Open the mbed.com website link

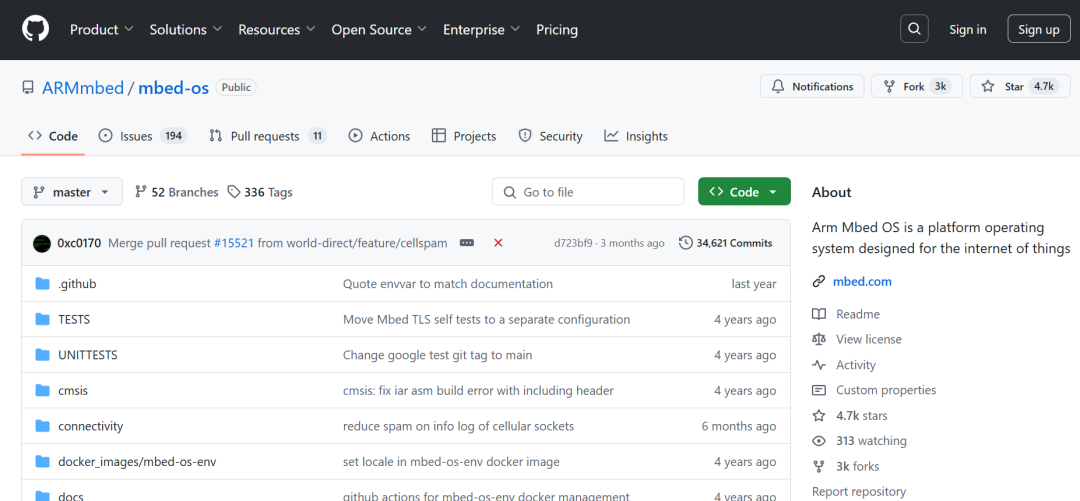point(862,282)
